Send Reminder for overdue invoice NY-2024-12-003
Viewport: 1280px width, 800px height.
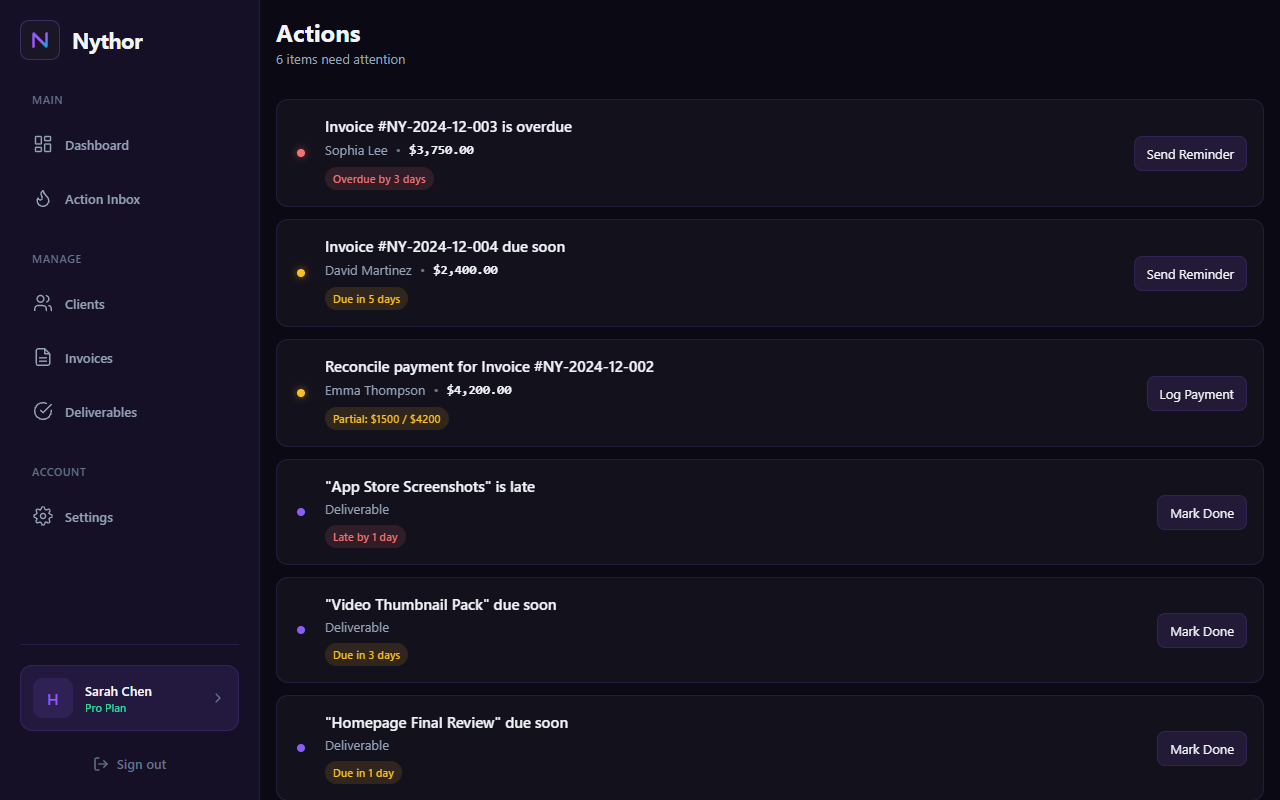pyautogui.click(x=1190, y=153)
